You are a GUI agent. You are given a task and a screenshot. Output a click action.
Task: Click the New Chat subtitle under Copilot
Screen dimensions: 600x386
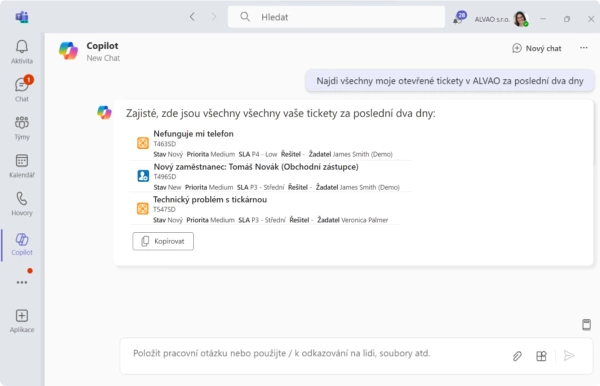click(x=103, y=58)
